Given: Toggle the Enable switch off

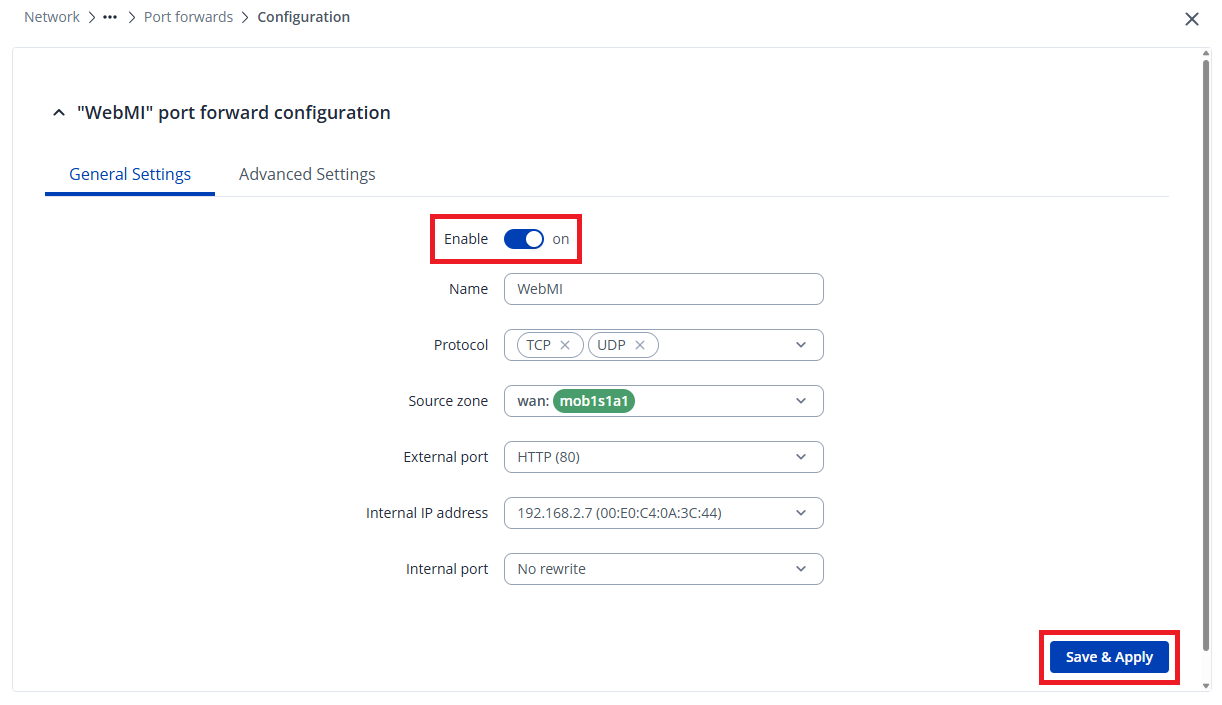Looking at the screenshot, I should tap(523, 239).
